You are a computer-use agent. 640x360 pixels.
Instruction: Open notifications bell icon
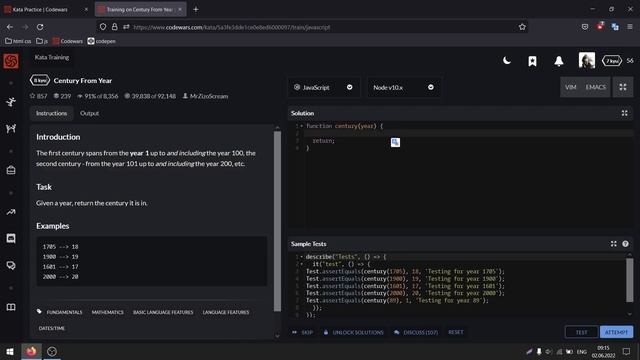559,61
